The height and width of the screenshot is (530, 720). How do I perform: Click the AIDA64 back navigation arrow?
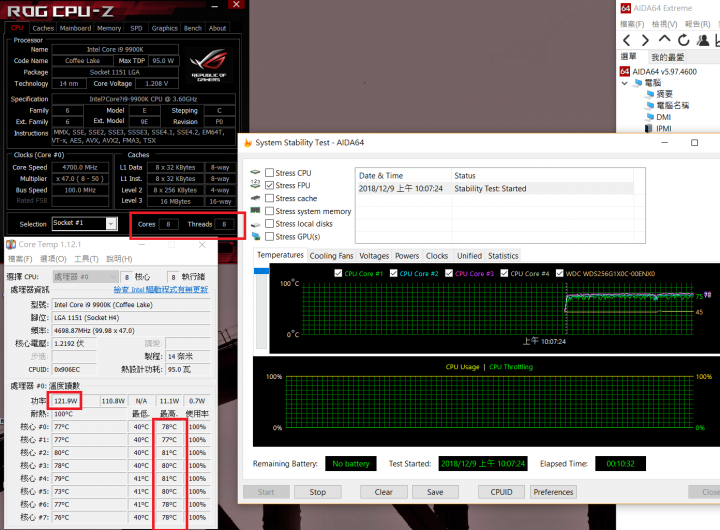pyautogui.click(x=627, y=40)
